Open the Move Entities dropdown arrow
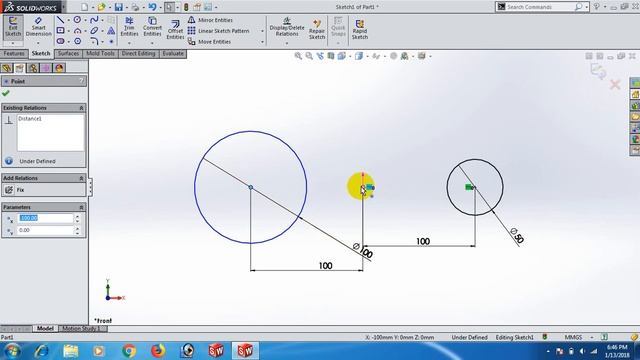Screen dimensions: 640x360 262,42
